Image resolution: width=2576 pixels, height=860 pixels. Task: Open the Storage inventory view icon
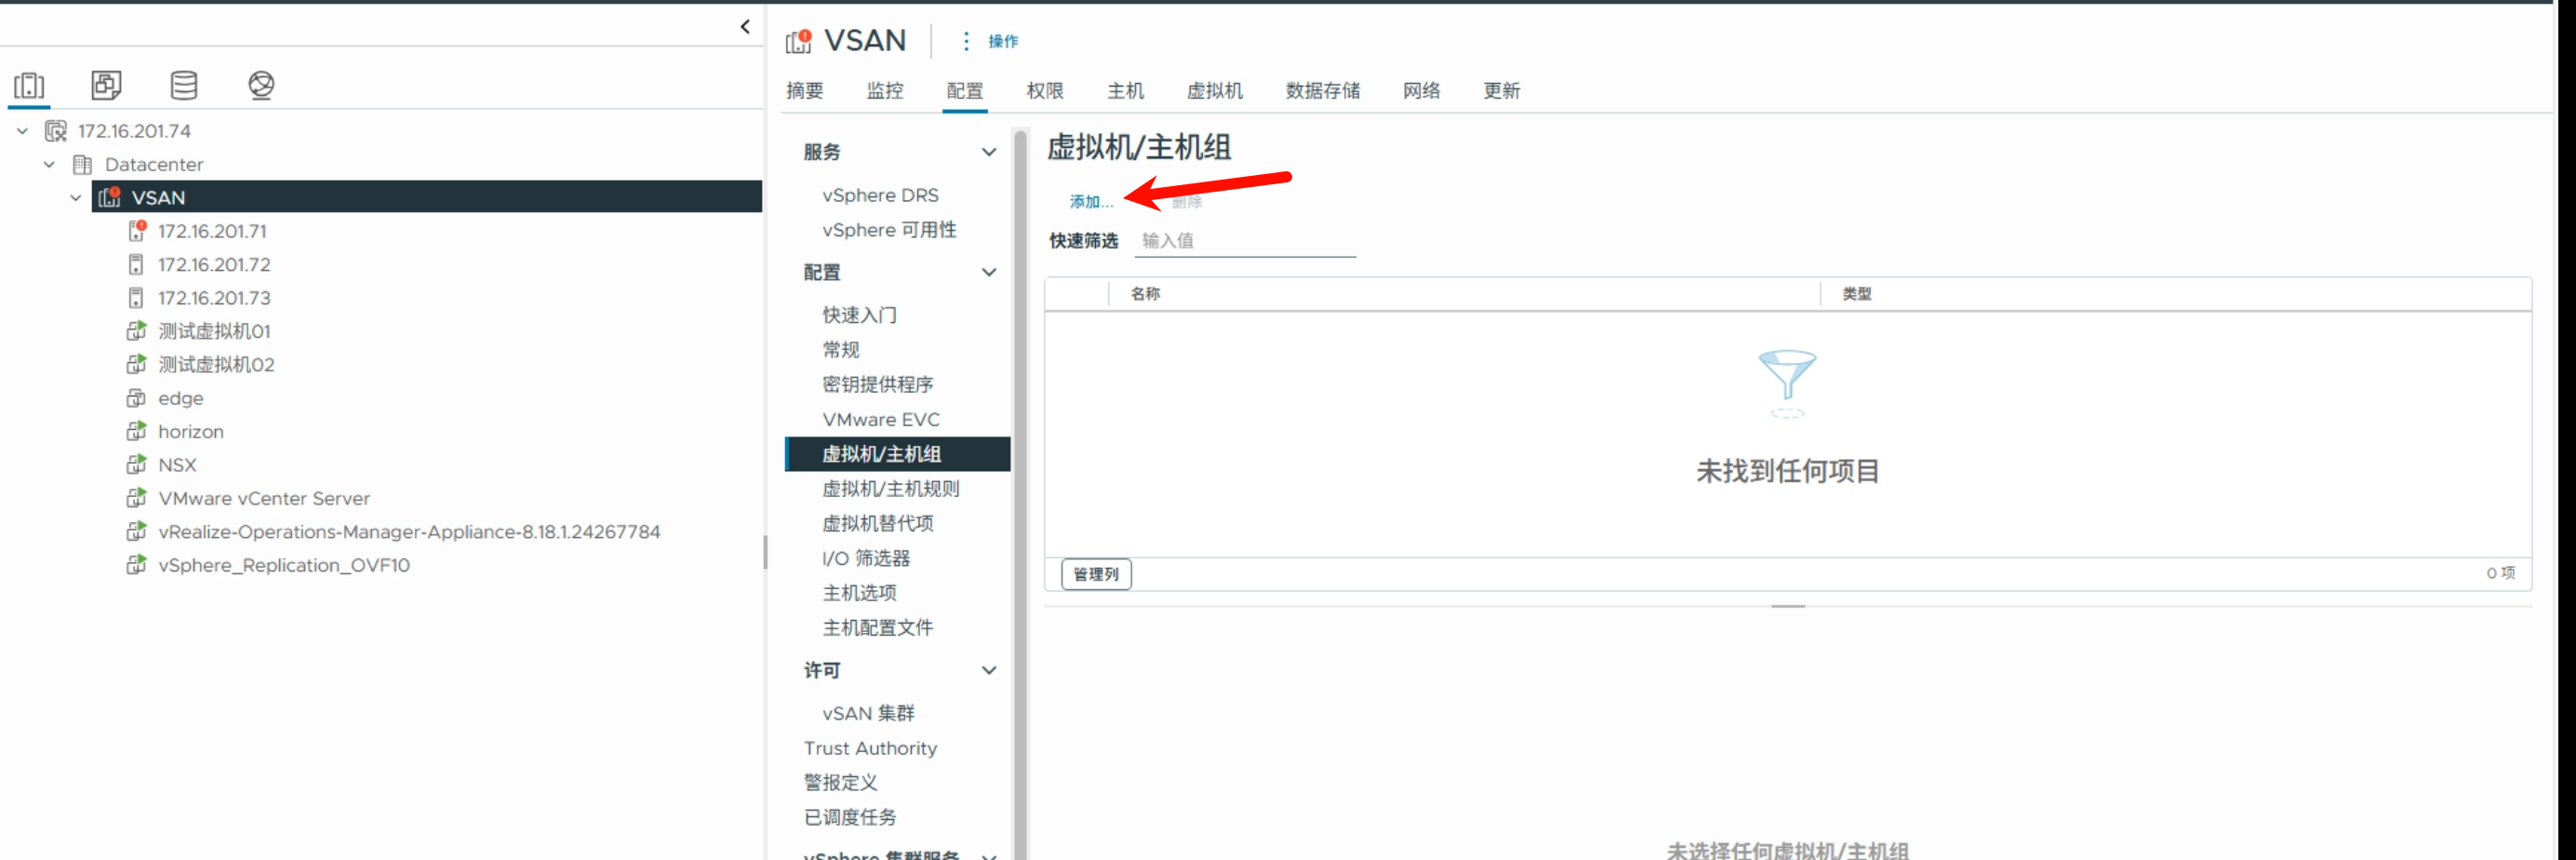(x=184, y=85)
